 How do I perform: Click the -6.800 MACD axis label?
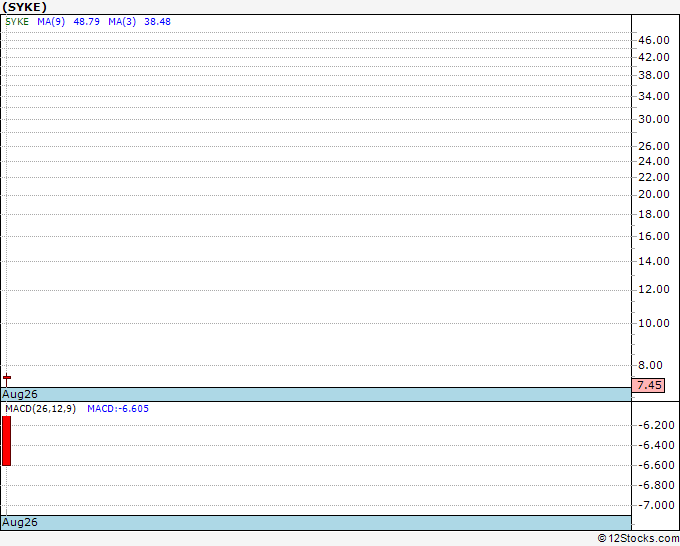657,485
